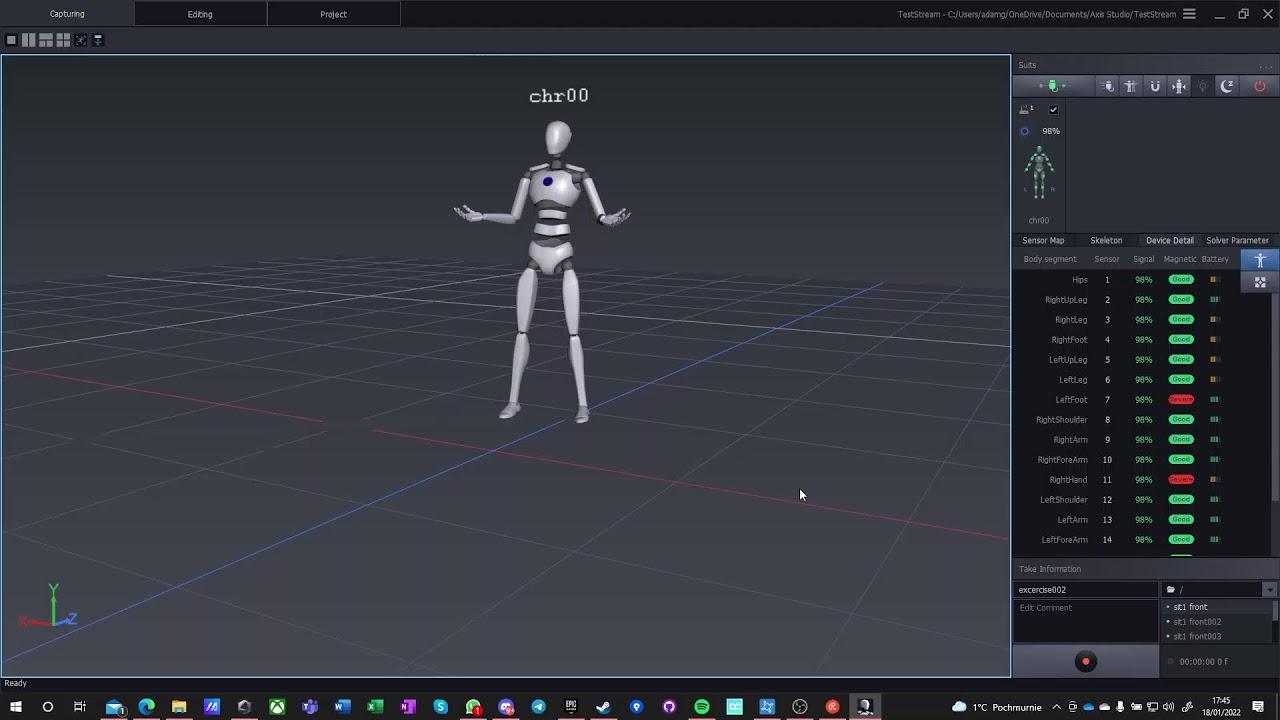This screenshot has height=720, width=1280.
Task: Click the take name field excercise002
Action: (x=1086, y=590)
